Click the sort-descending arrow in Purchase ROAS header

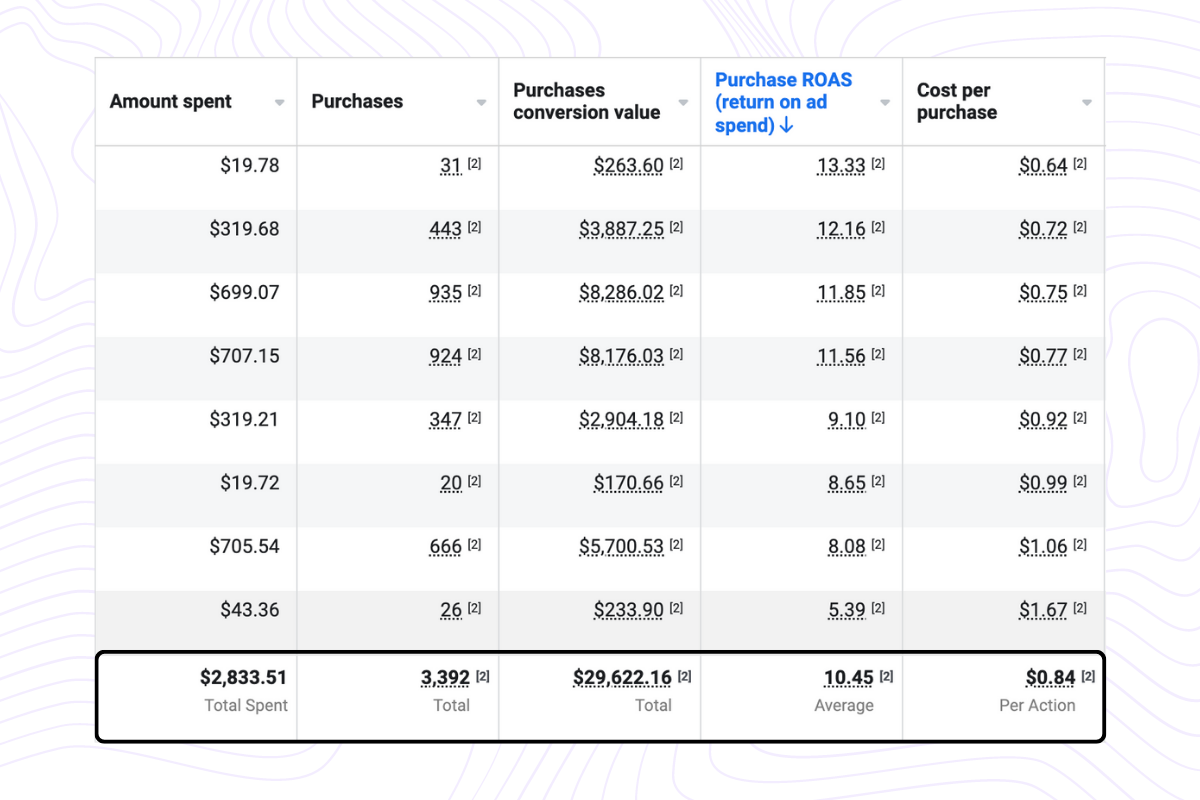(786, 126)
